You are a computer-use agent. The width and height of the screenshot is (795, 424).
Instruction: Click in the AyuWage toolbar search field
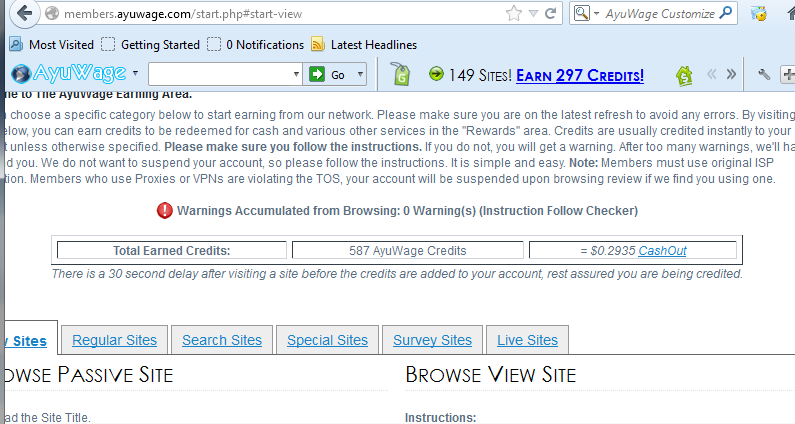pos(220,75)
